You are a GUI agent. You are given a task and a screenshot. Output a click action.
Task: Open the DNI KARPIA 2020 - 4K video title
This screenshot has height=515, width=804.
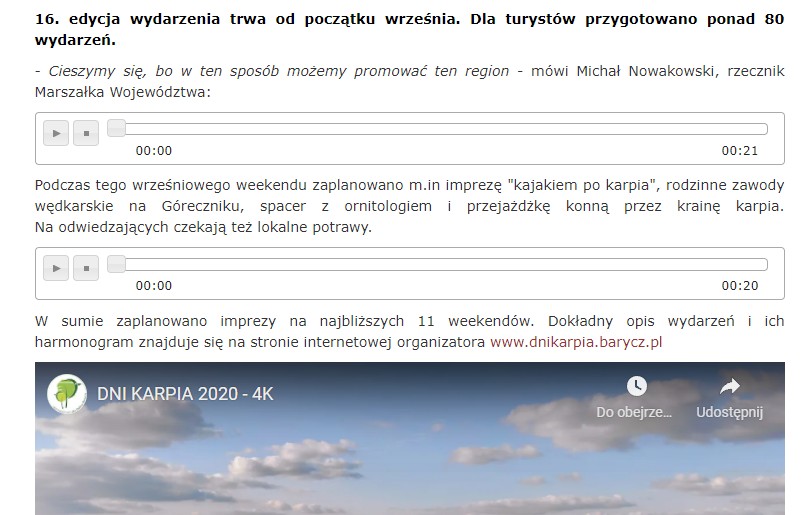click(185, 394)
